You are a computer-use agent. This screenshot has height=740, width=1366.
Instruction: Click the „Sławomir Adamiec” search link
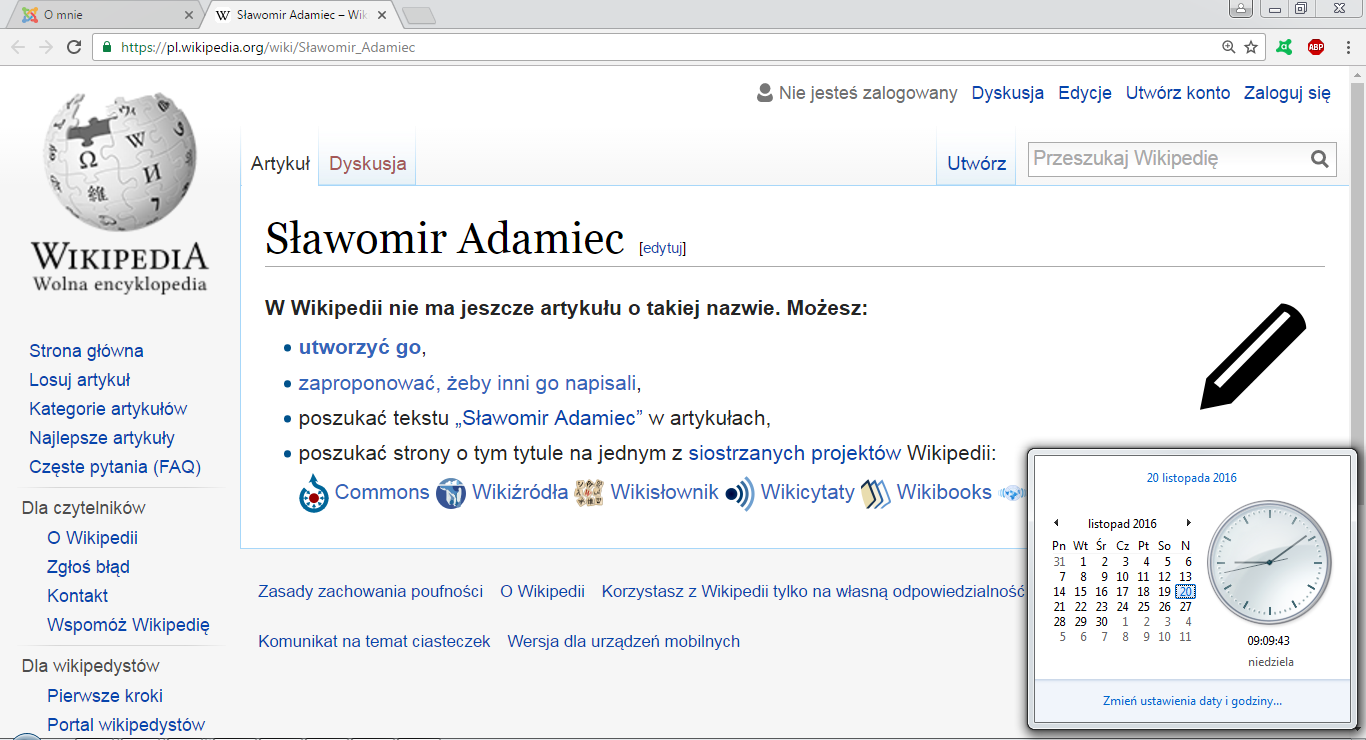[548, 418]
